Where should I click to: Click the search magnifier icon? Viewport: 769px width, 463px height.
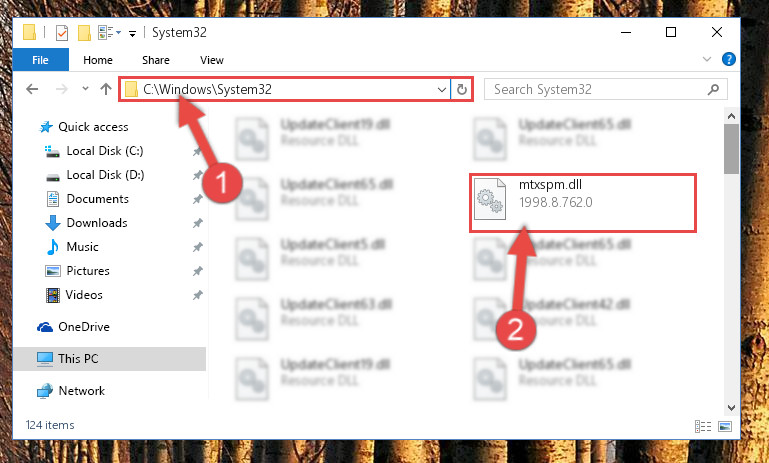tap(713, 89)
